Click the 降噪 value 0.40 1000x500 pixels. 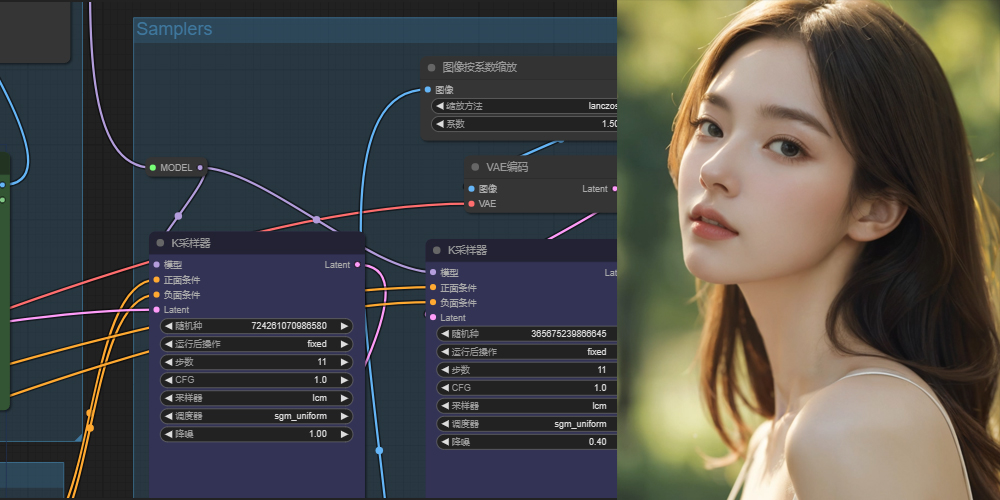point(598,441)
